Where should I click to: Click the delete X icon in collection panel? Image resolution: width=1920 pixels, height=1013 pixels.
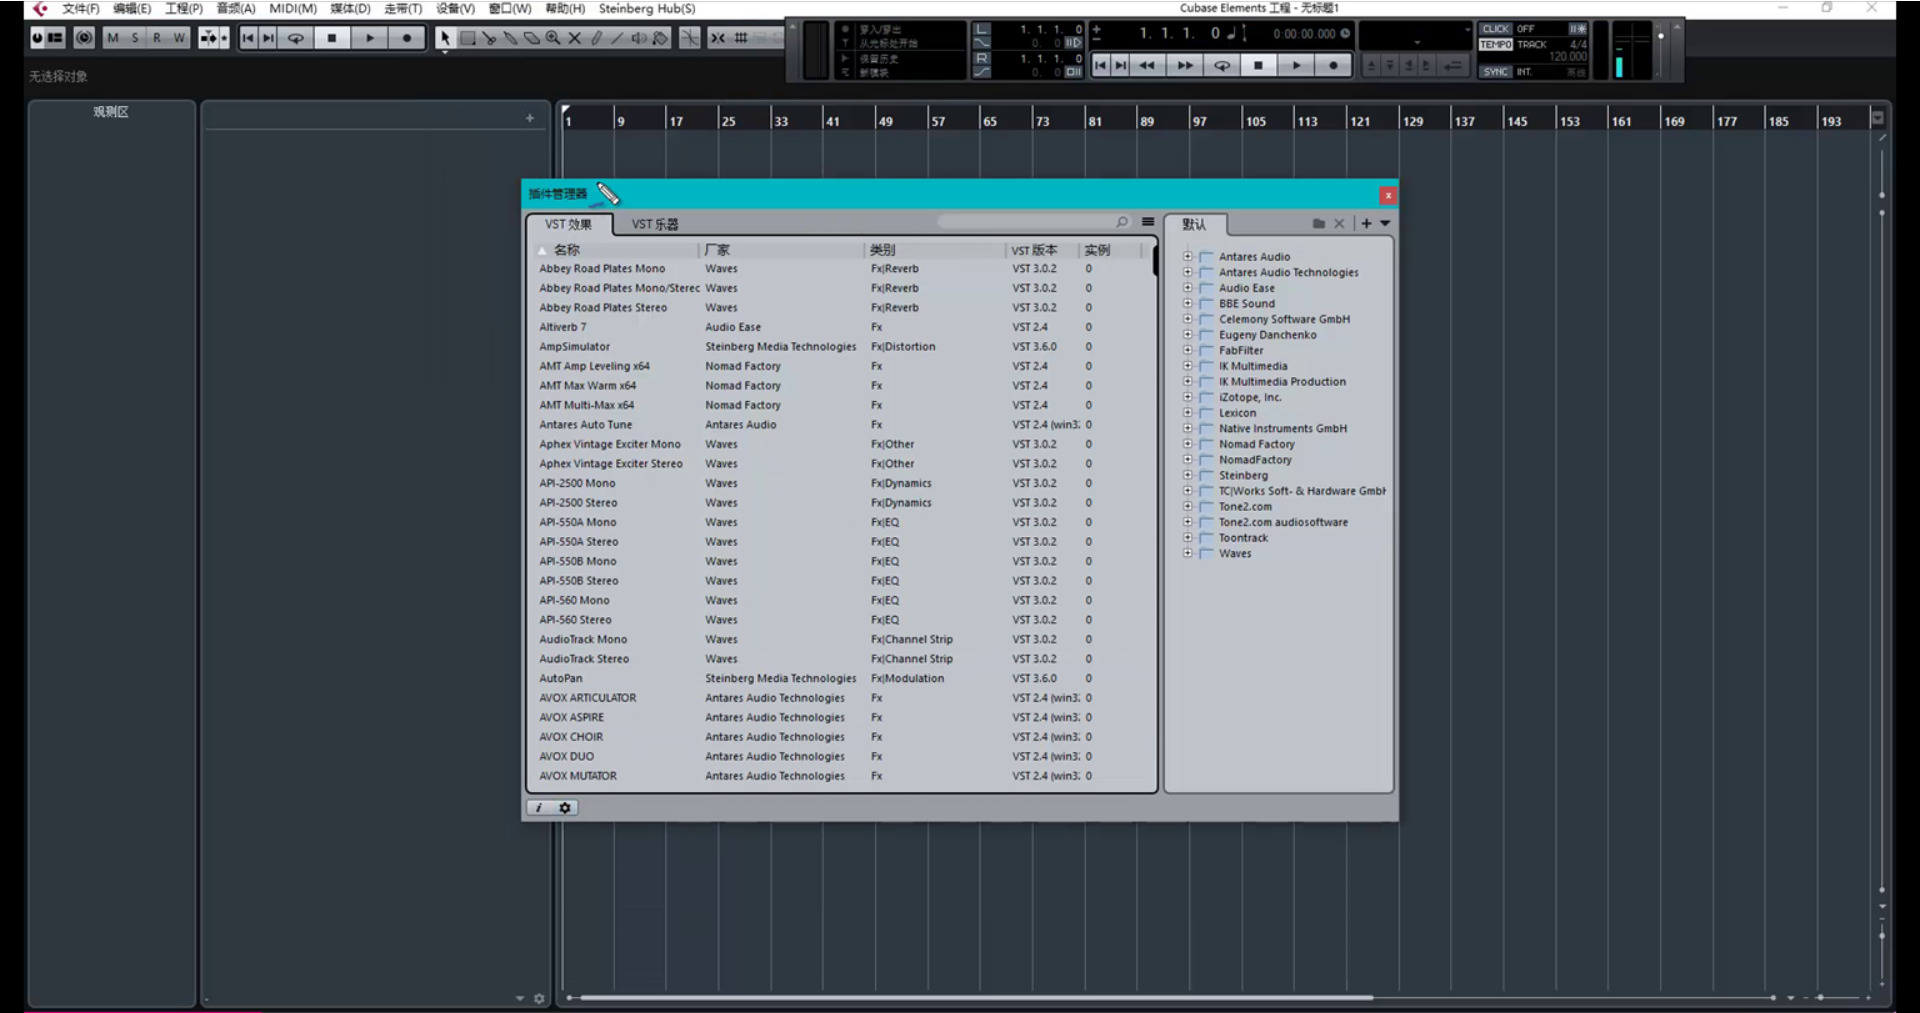[1339, 224]
